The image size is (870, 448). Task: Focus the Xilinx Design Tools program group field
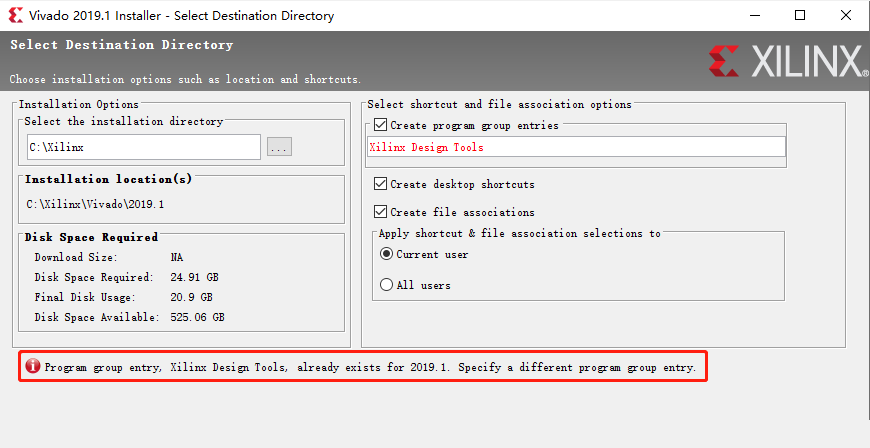coord(576,147)
